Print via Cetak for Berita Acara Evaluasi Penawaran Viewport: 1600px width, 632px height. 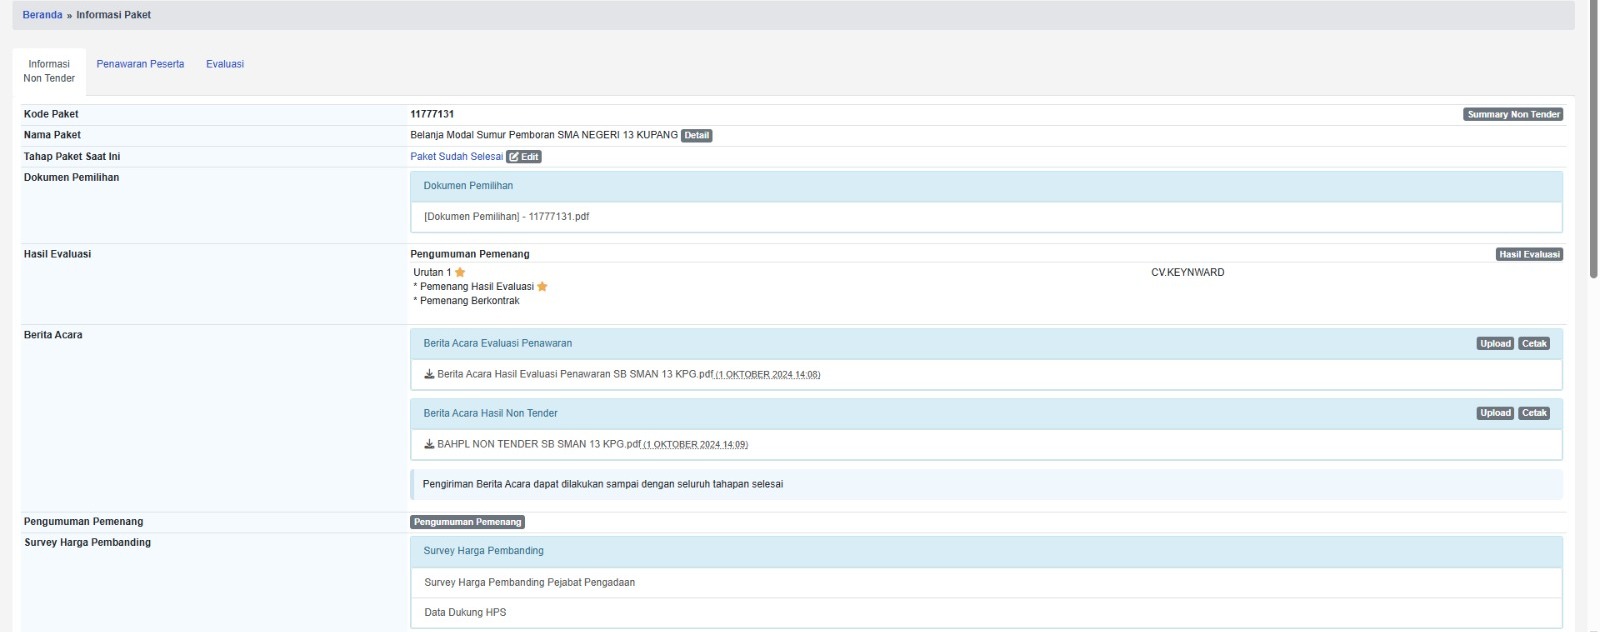[1534, 344]
